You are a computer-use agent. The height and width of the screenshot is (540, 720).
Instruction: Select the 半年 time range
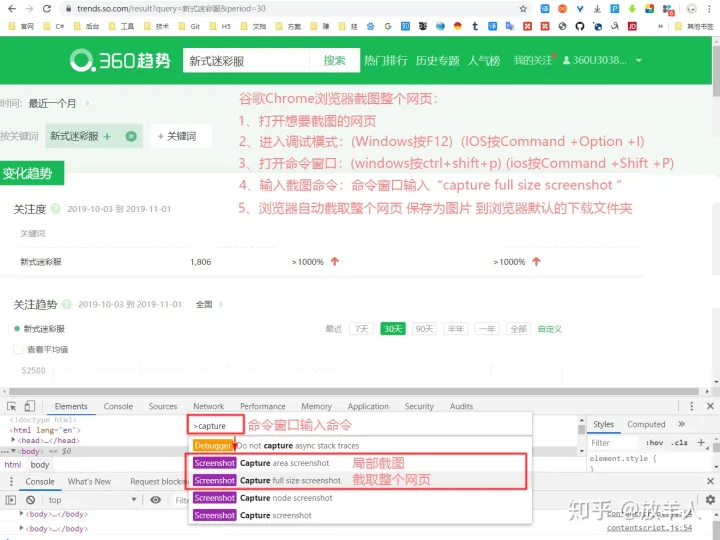tap(456, 329)
